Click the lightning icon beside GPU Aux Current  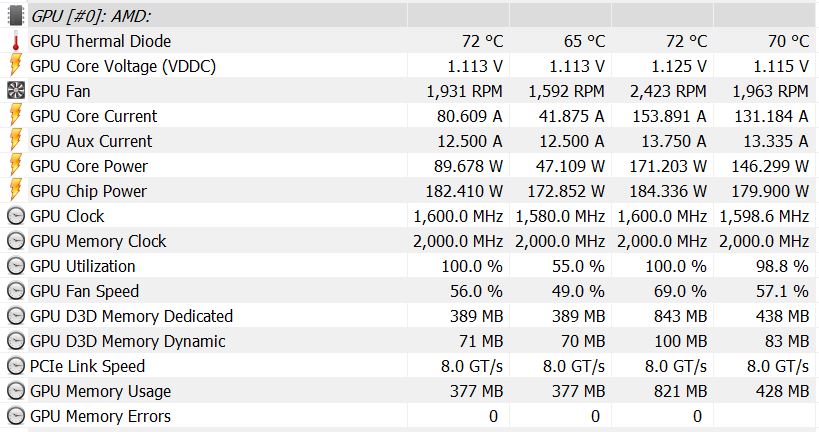coord(16,141)
